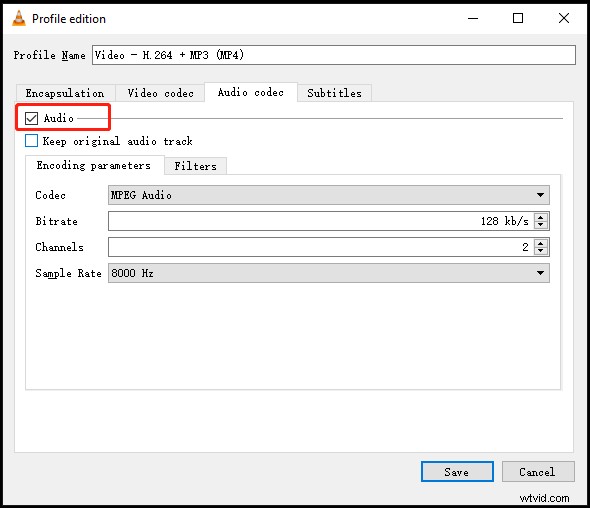Open the Subtitles tab

[x=335, y=93]
